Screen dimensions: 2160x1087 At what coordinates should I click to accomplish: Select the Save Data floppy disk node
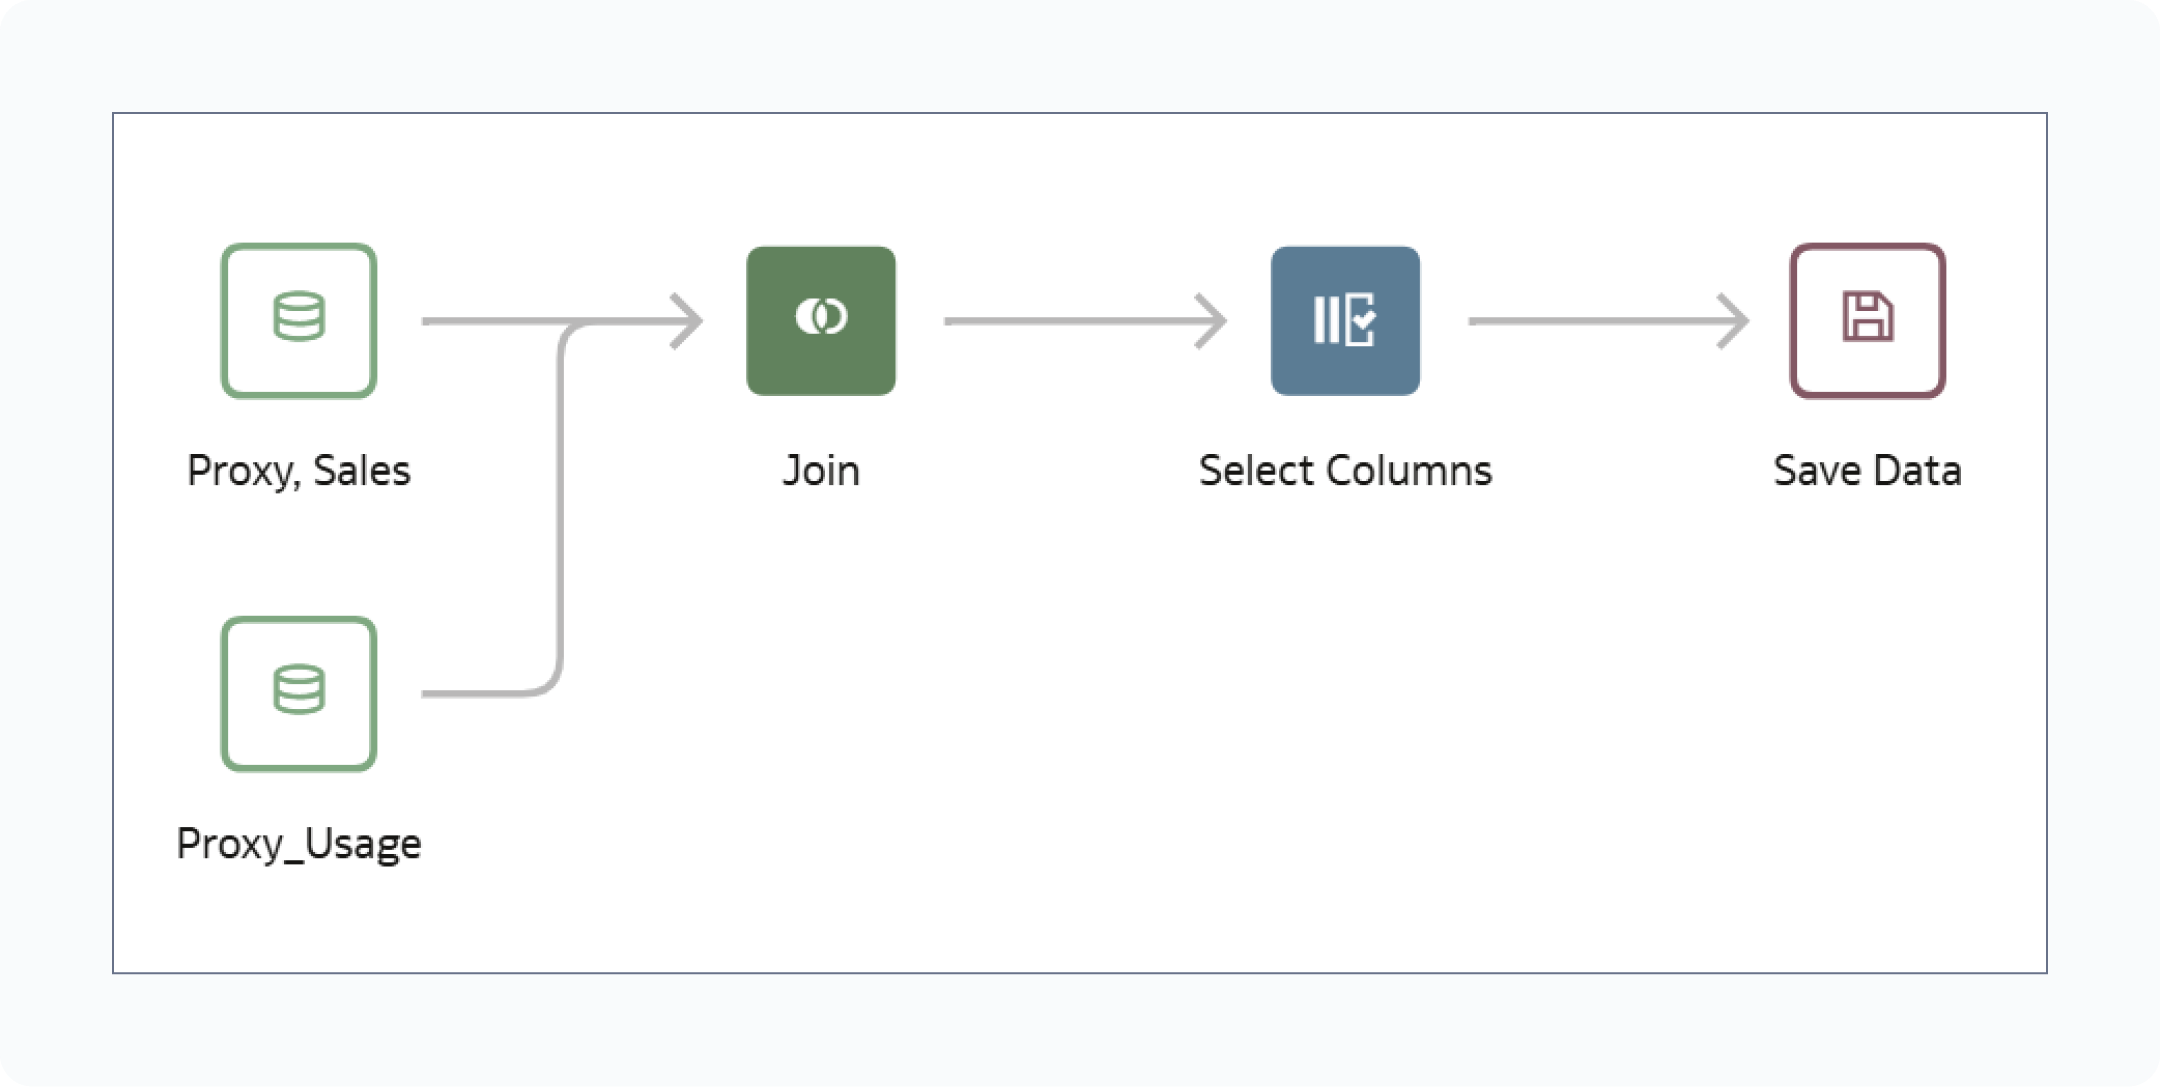(1866, 320)
